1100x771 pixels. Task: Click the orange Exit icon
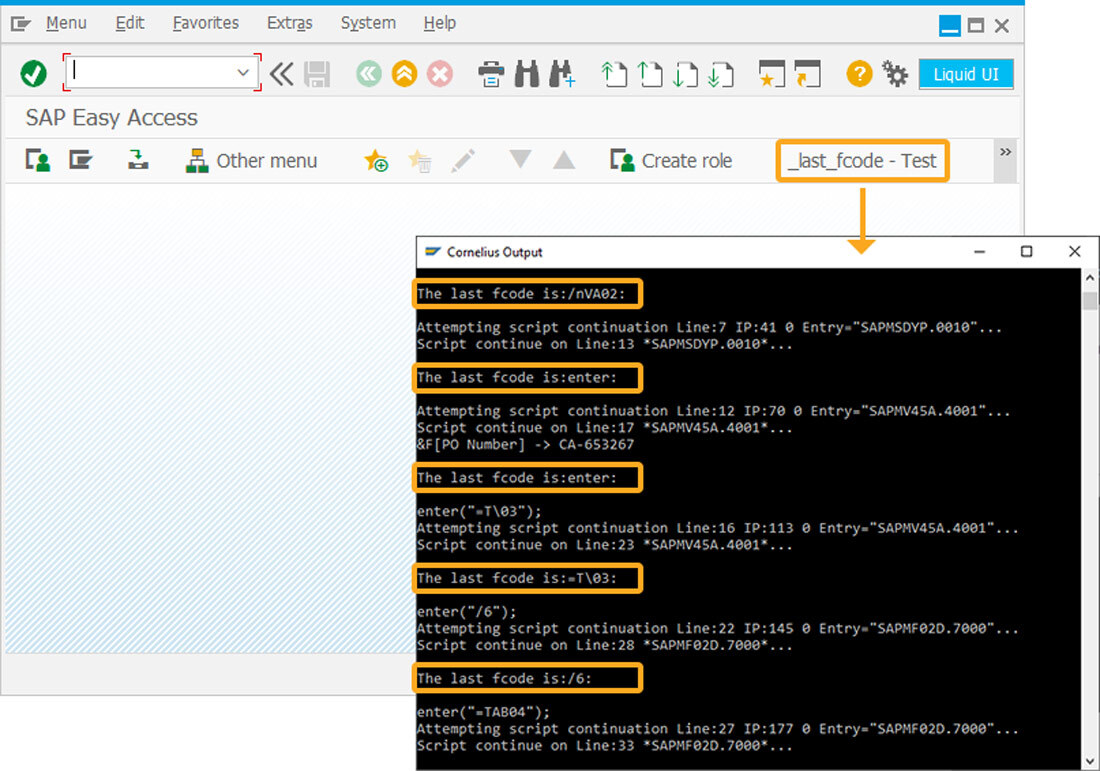404,74
